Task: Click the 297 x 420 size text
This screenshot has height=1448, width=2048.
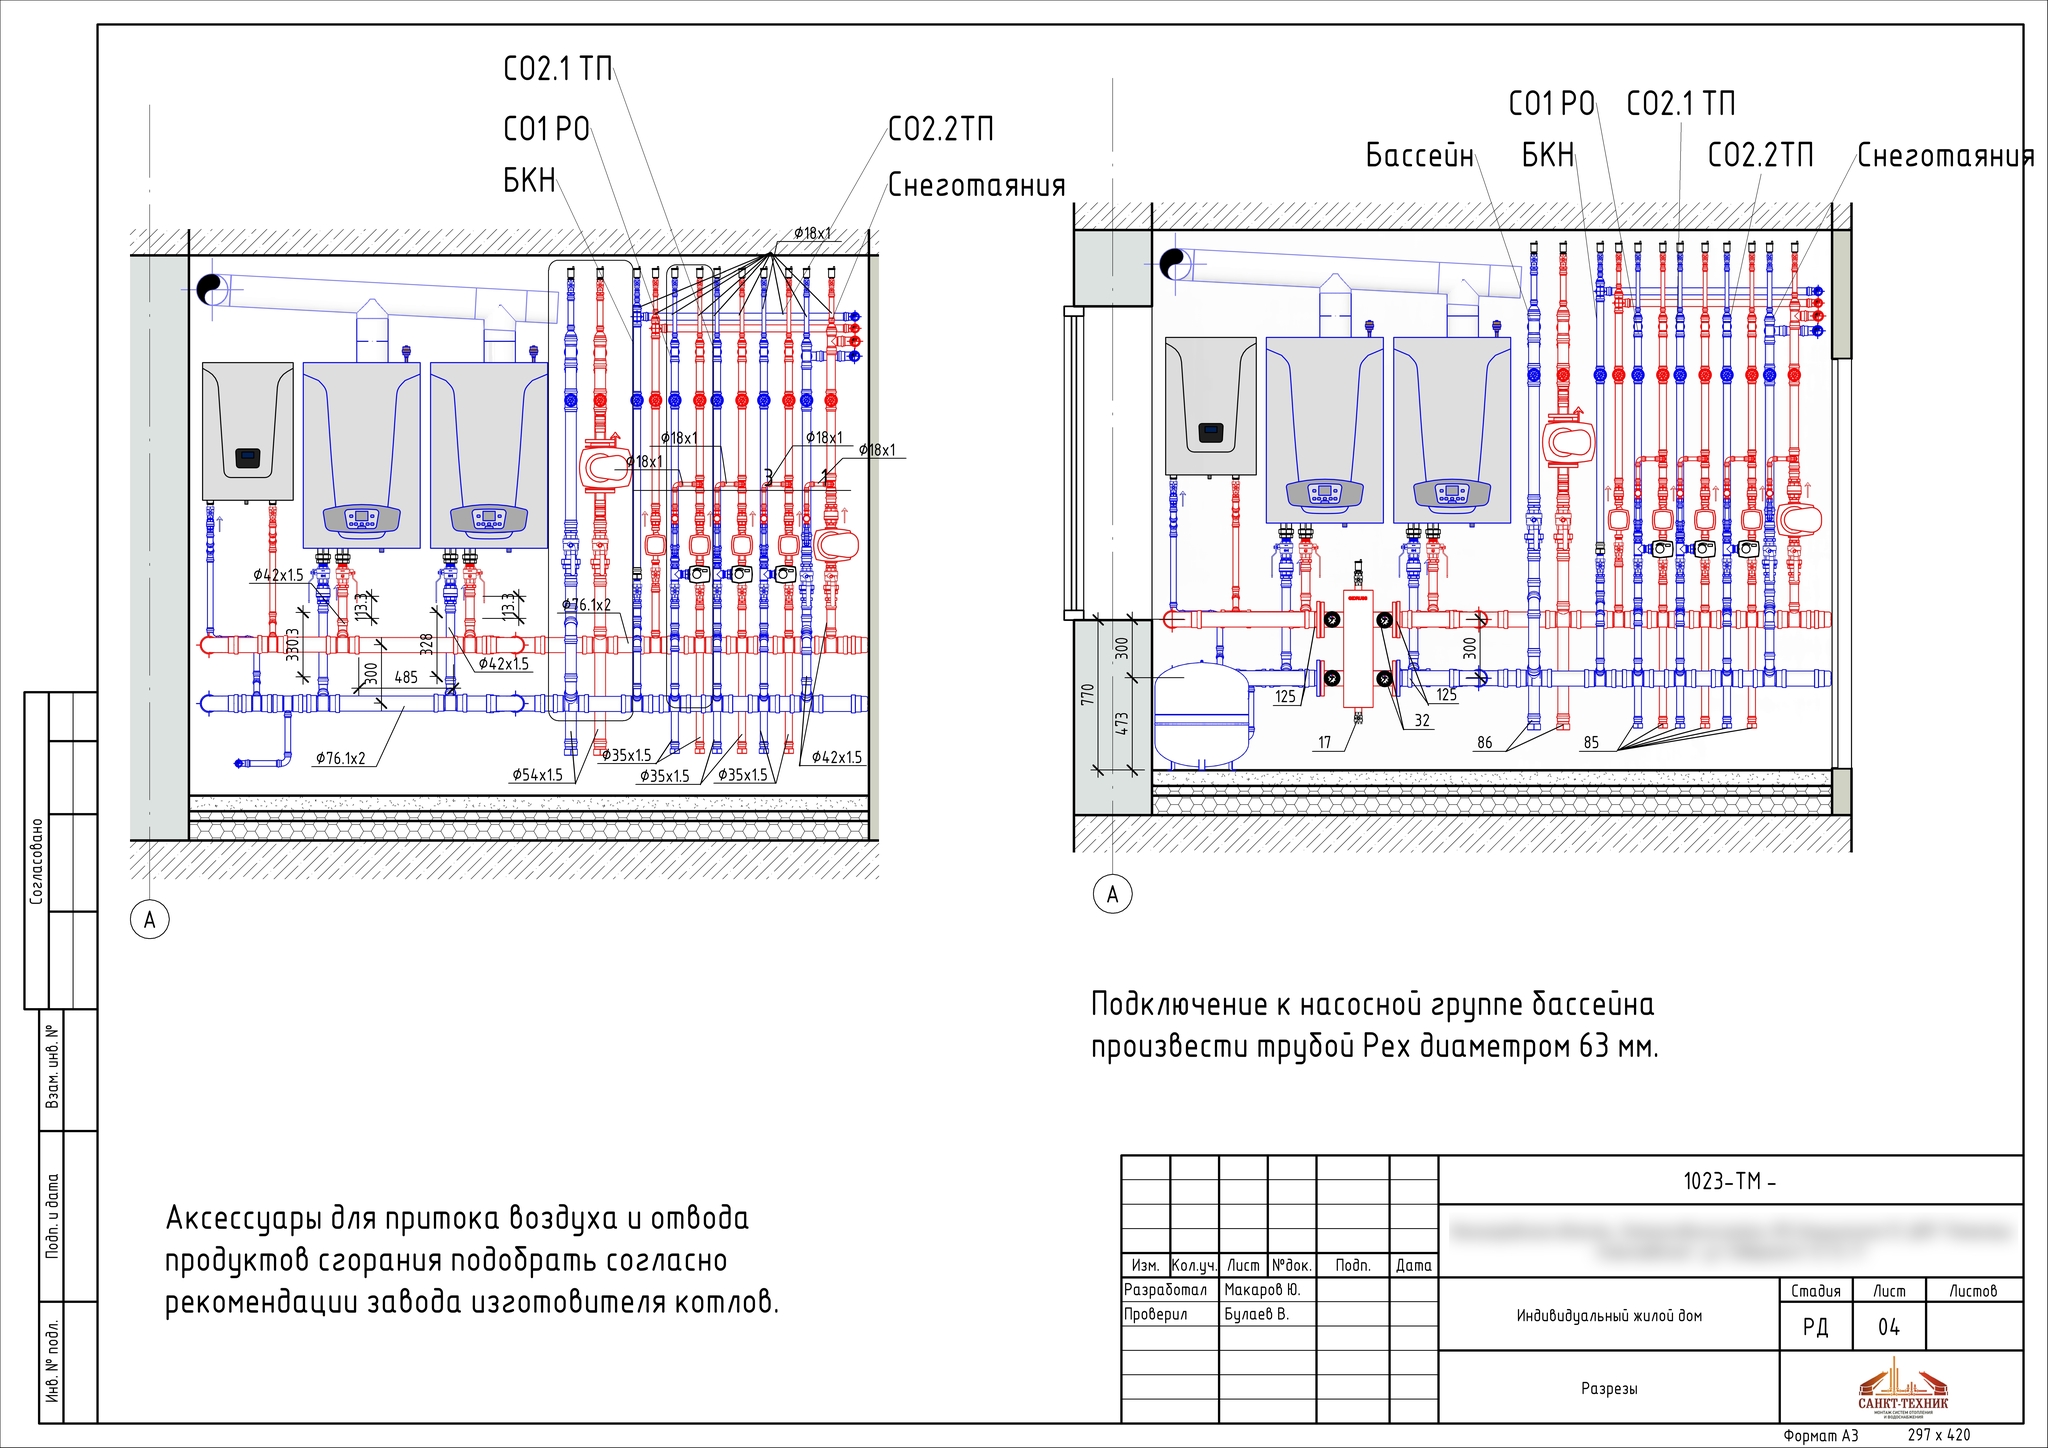Action: click(1938, 1435)
